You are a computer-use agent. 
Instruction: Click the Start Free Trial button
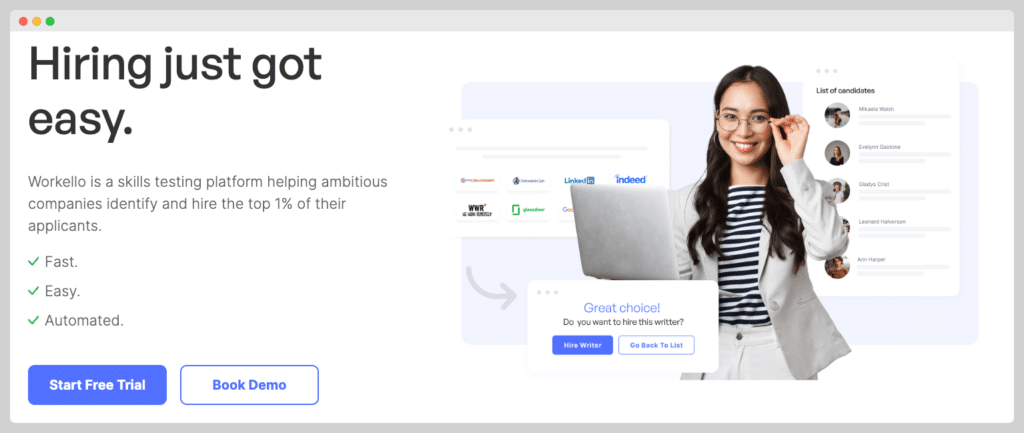tap(97, 385)
